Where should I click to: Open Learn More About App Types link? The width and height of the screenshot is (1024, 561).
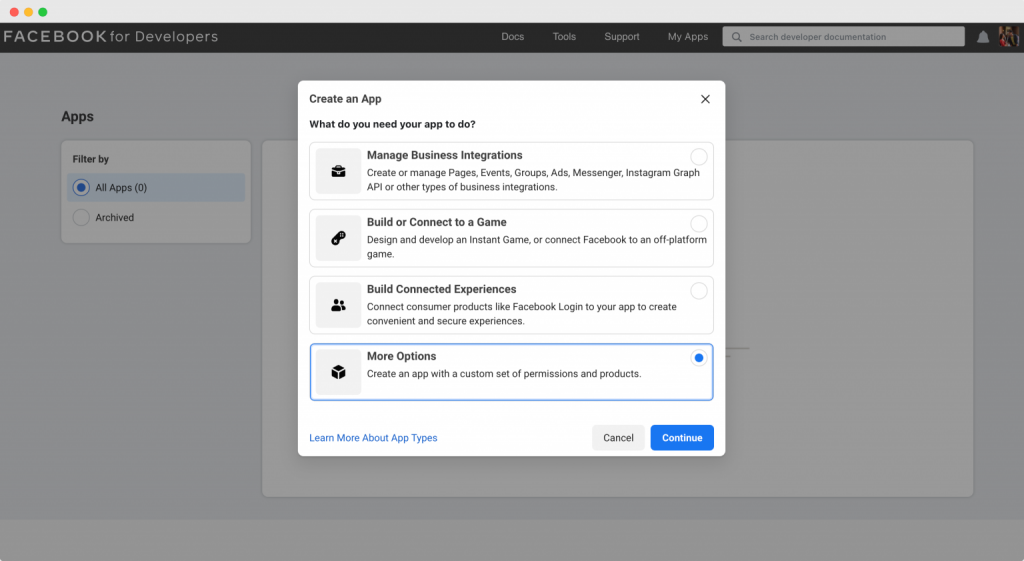[373, 438]
